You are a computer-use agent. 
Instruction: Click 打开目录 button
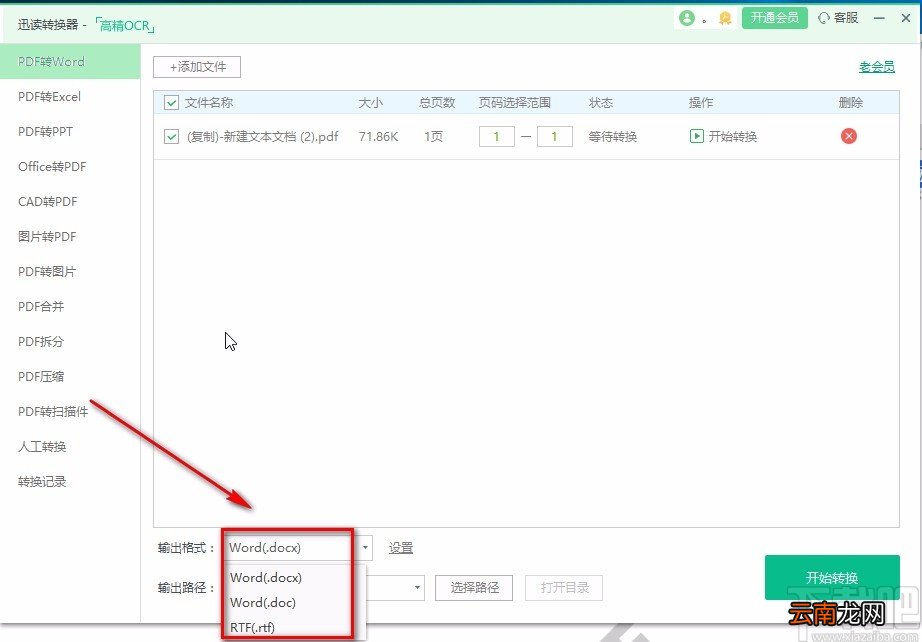click(x=564, y=587)
